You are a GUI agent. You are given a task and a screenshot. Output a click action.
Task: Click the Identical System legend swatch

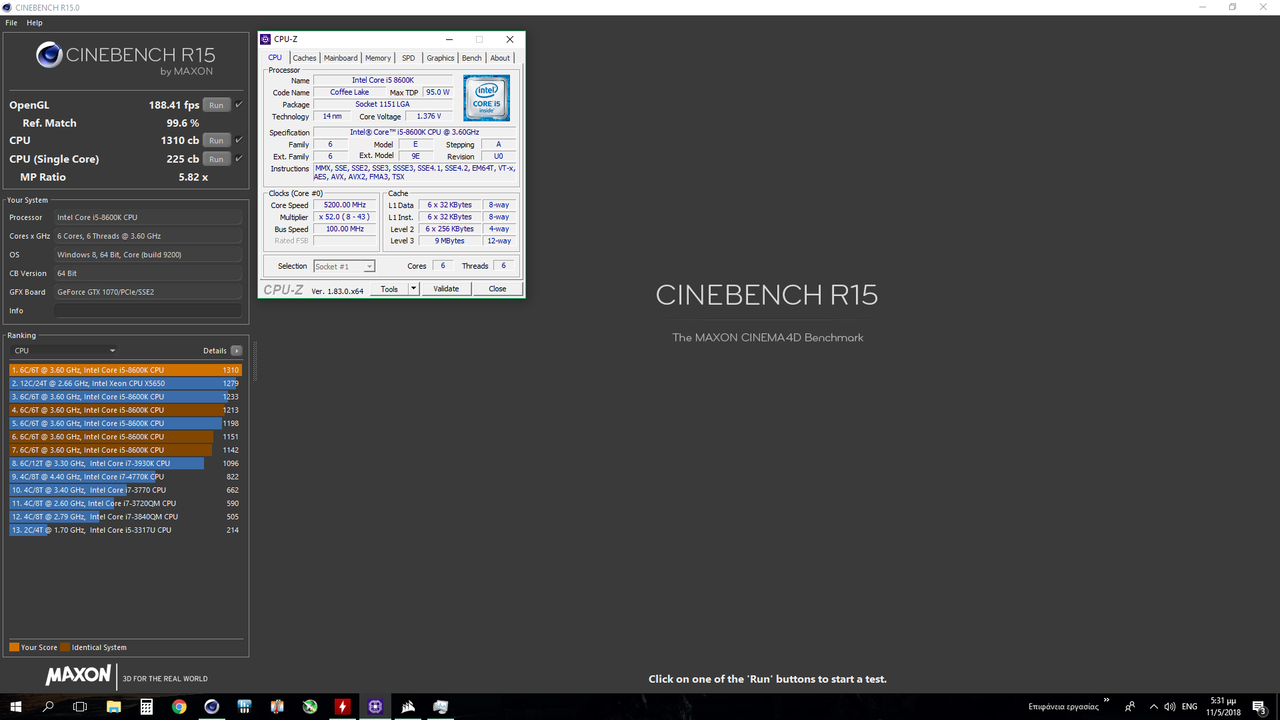65,647
